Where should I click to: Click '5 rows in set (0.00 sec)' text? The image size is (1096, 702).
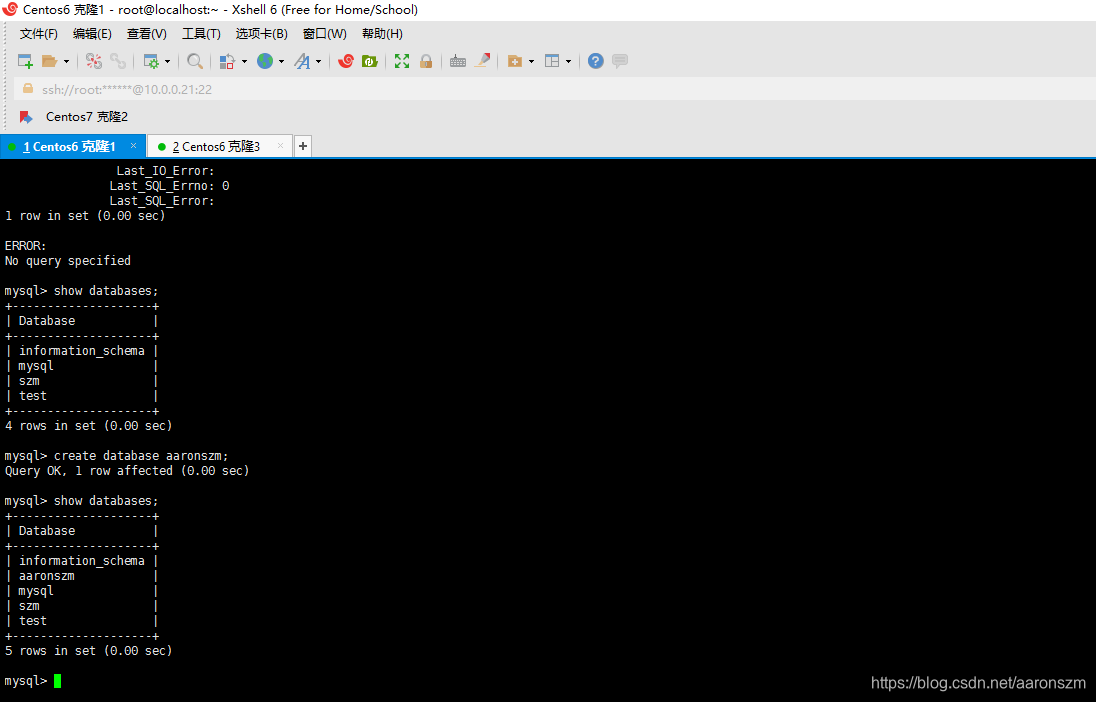click(89, 650)
